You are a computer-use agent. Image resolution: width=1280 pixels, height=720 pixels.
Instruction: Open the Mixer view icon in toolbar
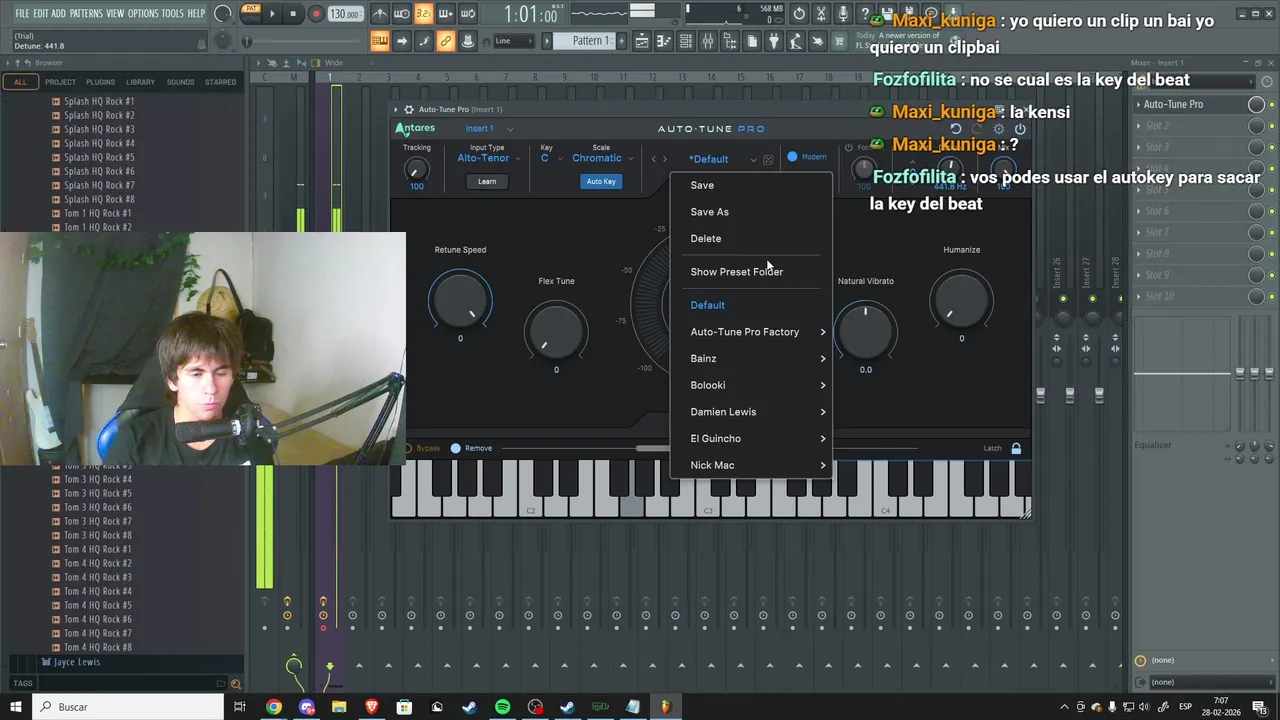708,41
